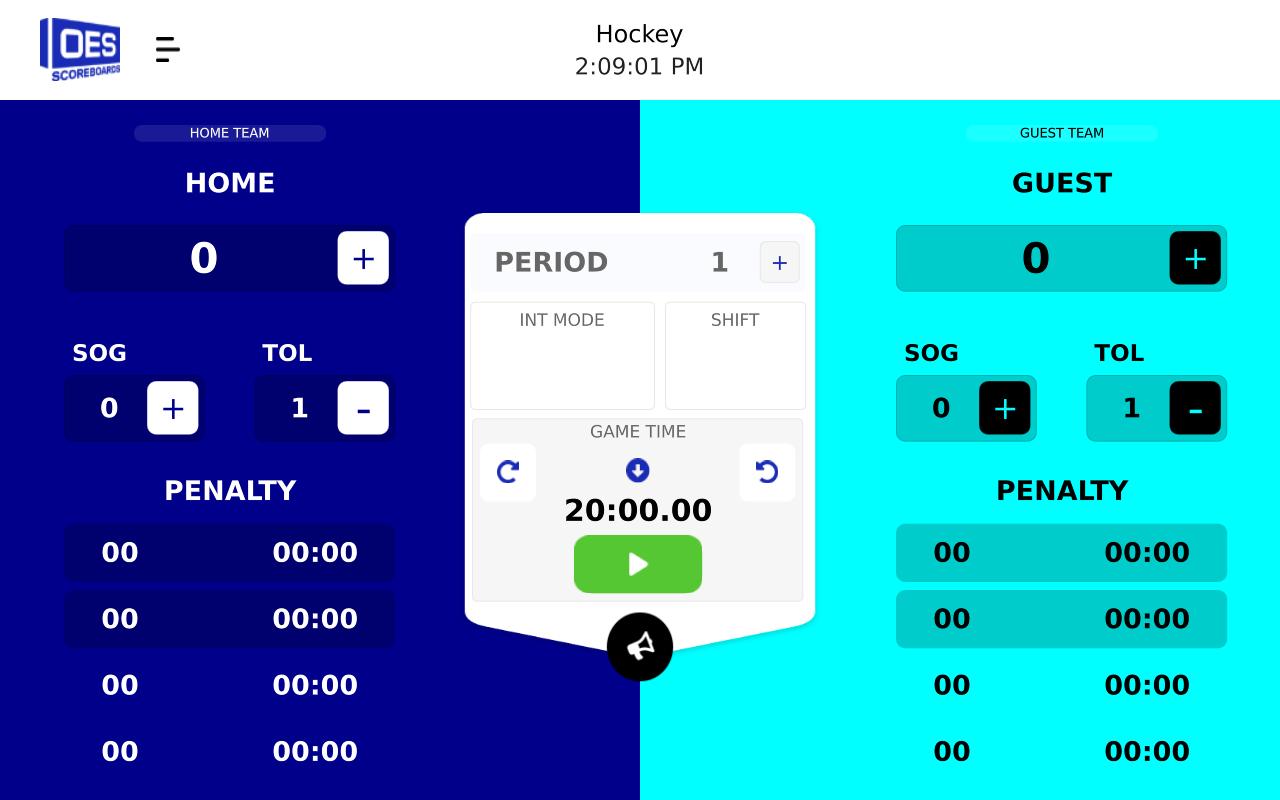Viewport: 1280px width, 800px height.
Task: Enable INT MODE
Action: pyautogui.click(x=561, y=355)
